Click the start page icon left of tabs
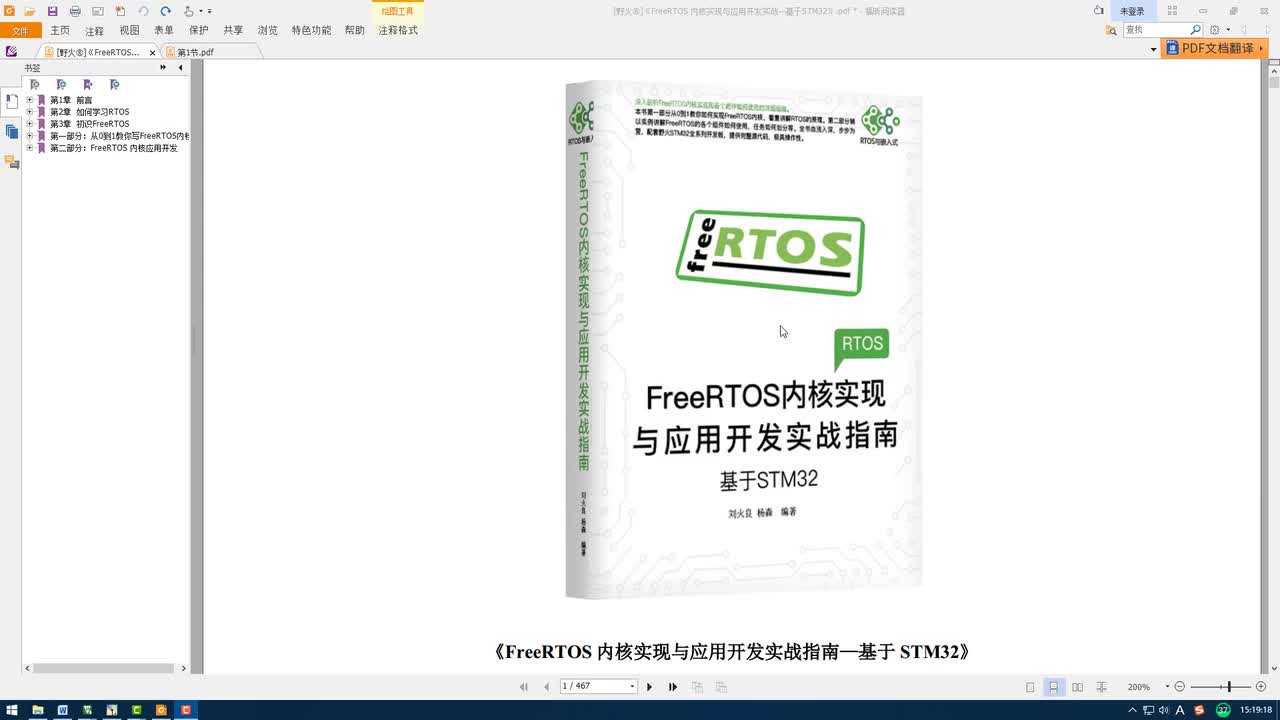 click(11, 51)
